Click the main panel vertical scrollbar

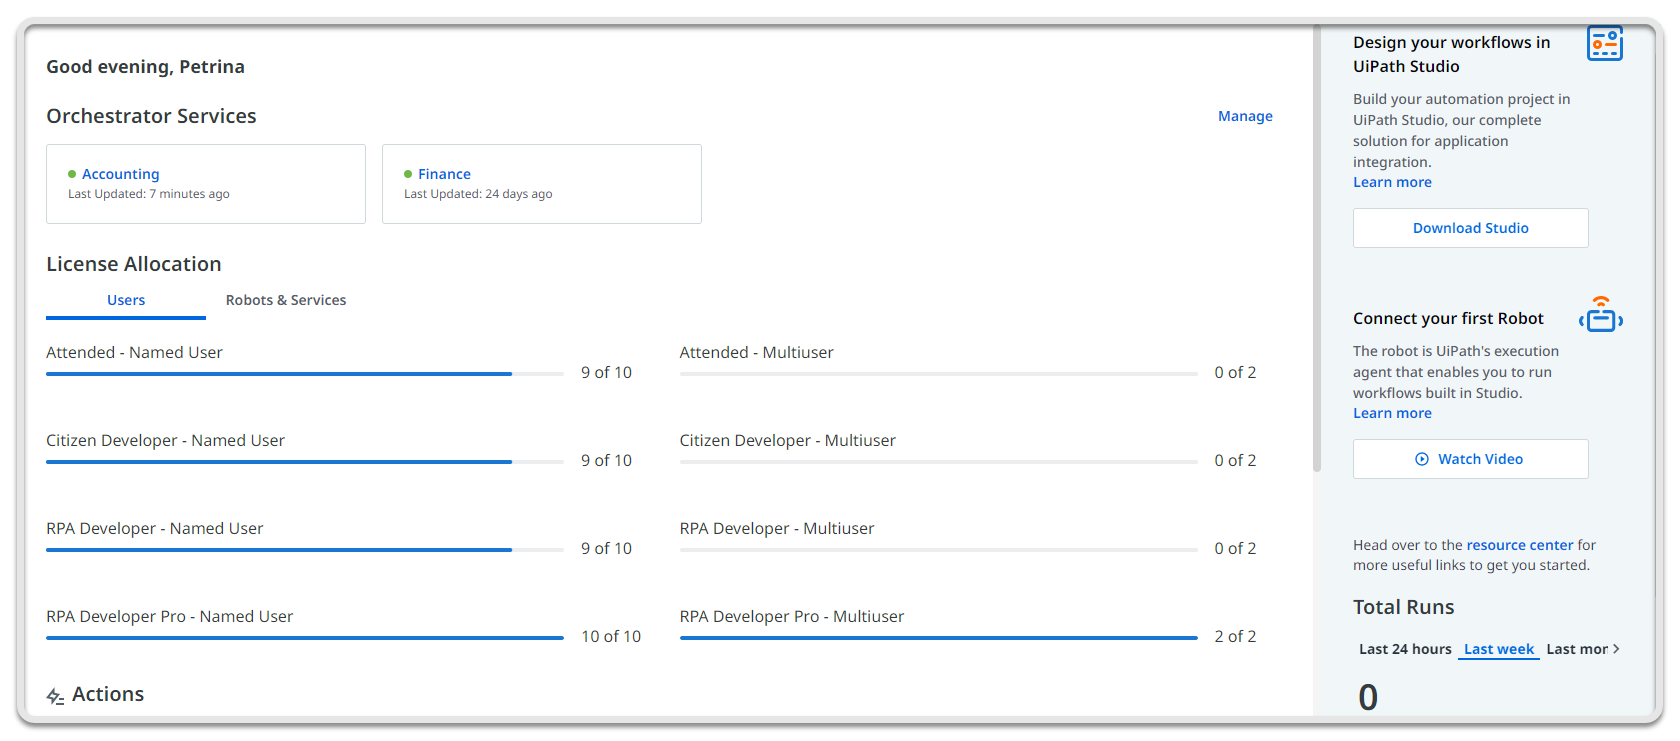click(1317, 250)
